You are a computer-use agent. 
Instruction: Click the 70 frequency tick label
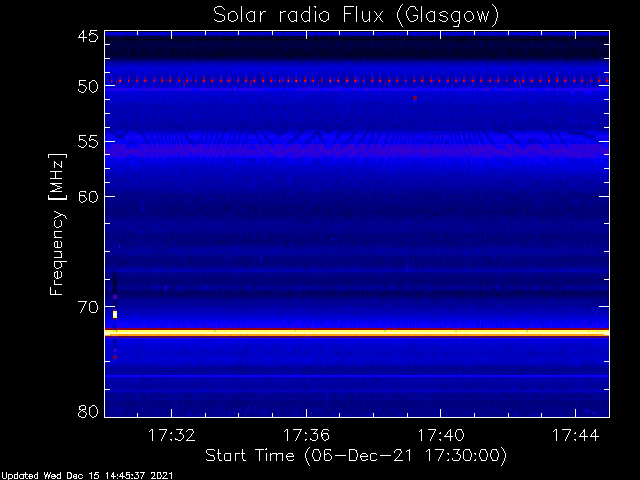pyautogui.click(x=88, y=307)
